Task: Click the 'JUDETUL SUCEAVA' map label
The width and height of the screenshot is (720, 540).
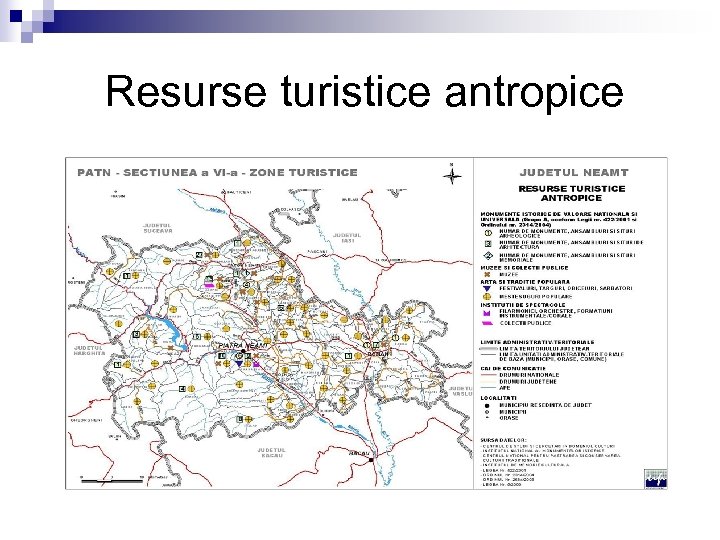Action: [x=158, y=228]
